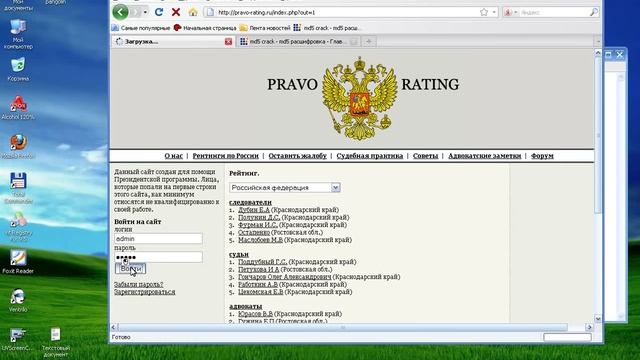Click the логин input with admin

pyautogui.click(x=158, y=238)
